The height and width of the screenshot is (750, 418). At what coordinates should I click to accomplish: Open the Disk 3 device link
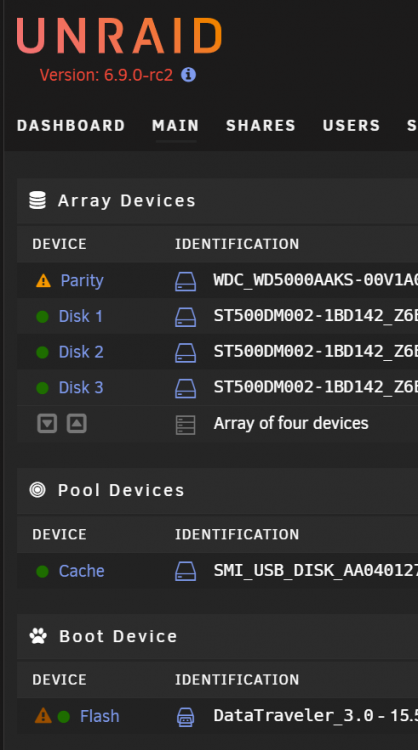[81, 387]
